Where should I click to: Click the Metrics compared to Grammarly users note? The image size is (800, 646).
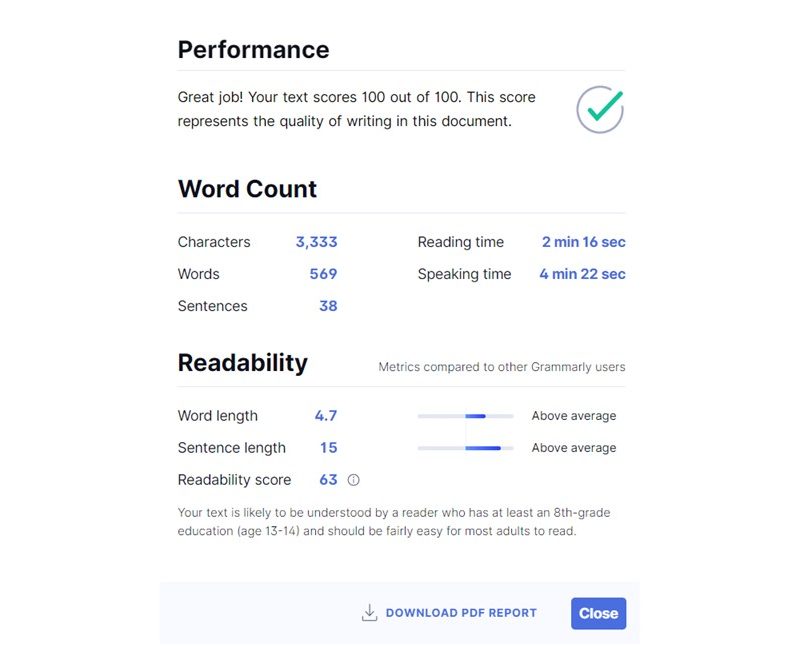pyautogui.click(x=502, y=367)
